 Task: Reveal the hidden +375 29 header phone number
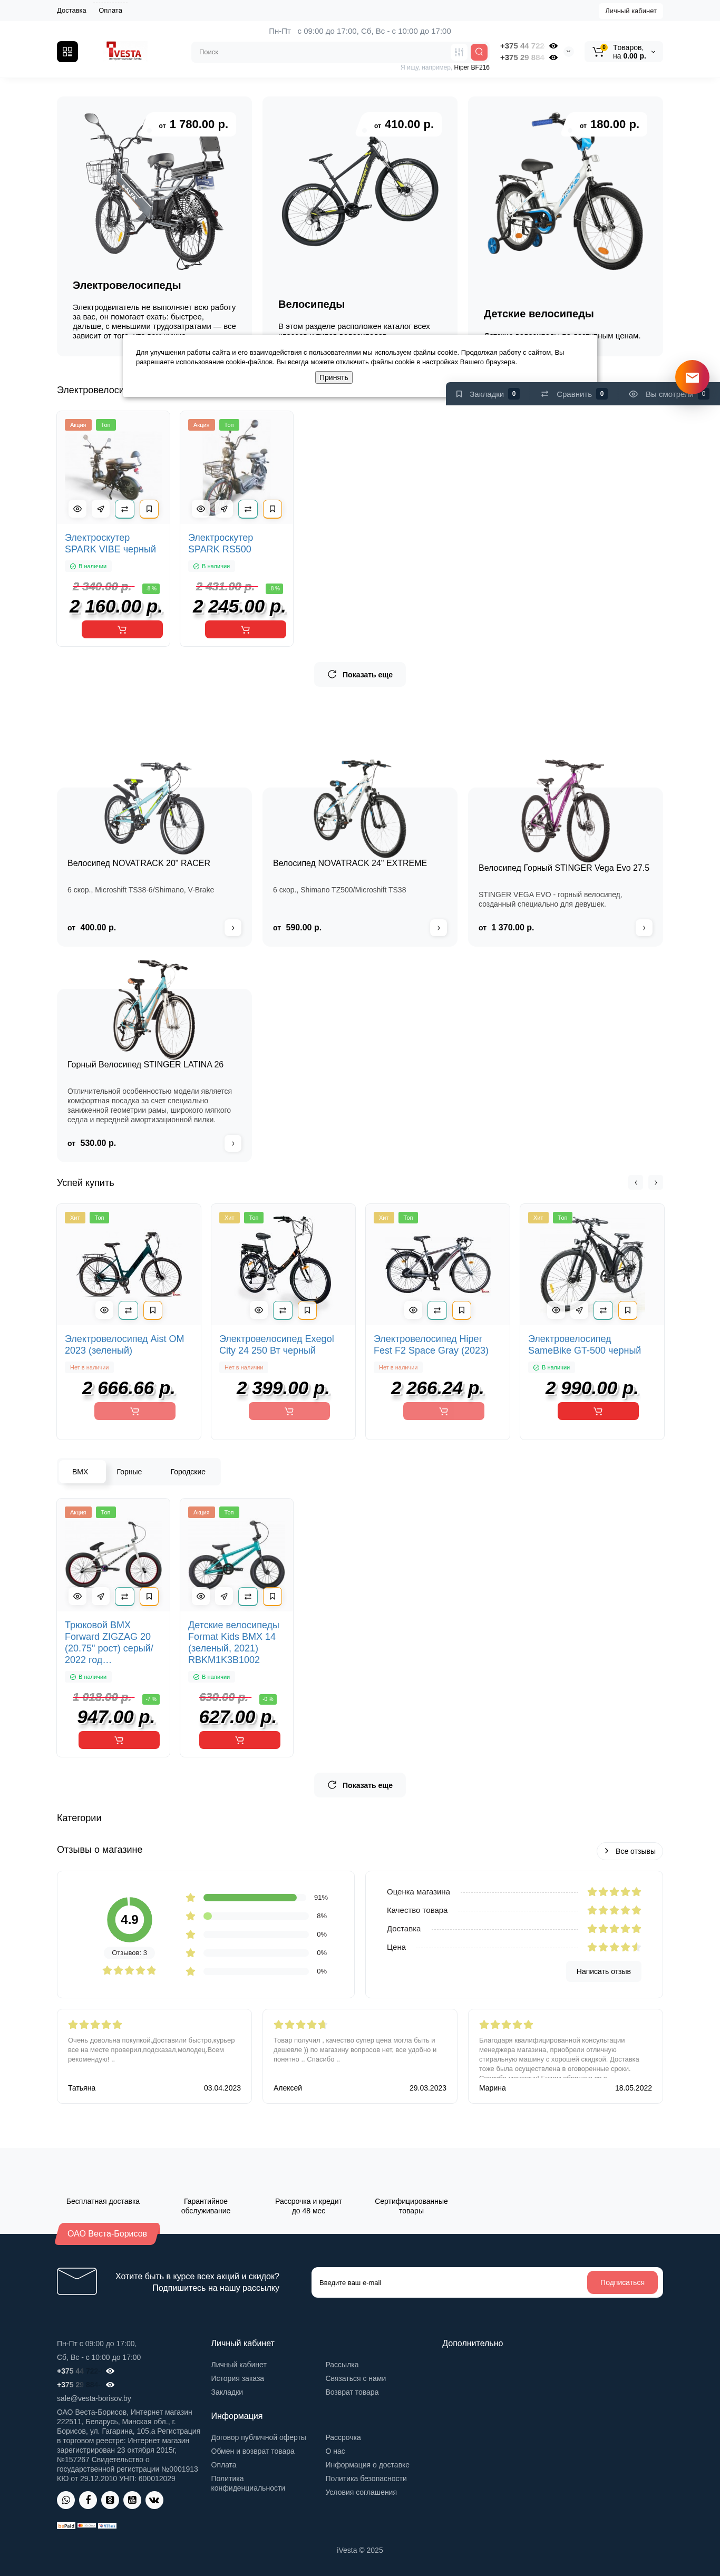click(553, 57)
